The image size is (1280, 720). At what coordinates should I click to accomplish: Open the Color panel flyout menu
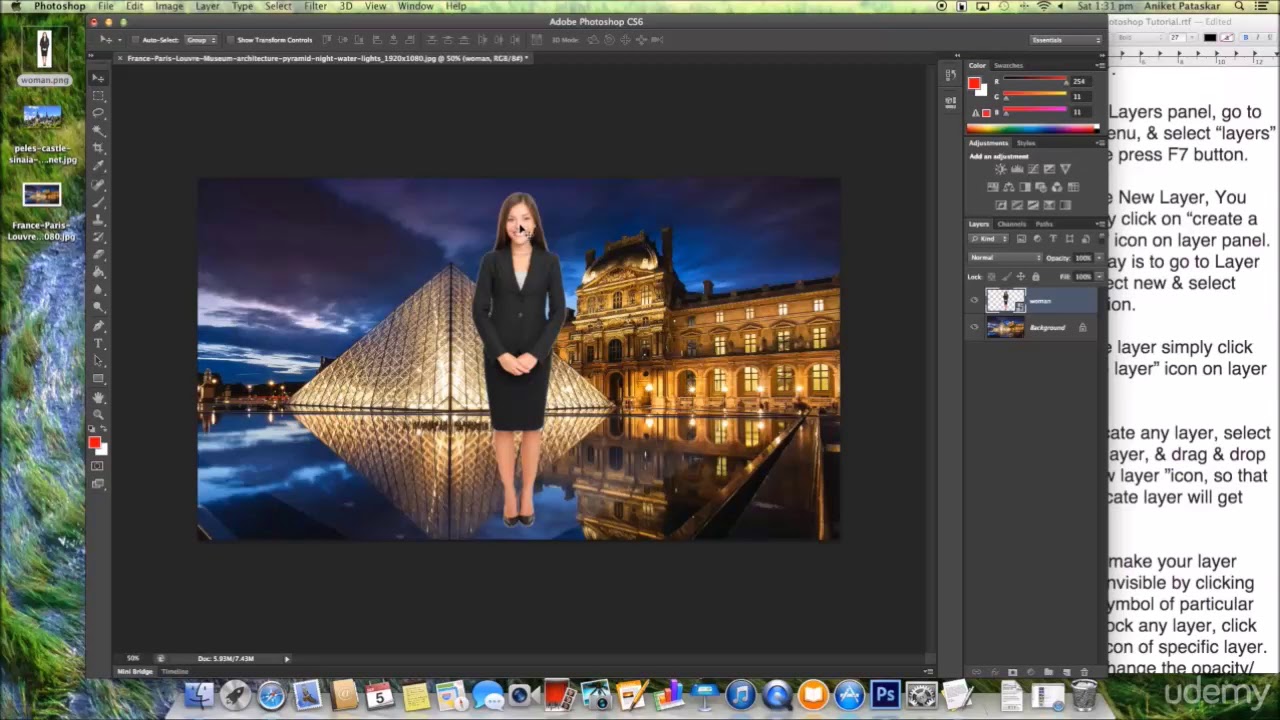(1099, 66)
